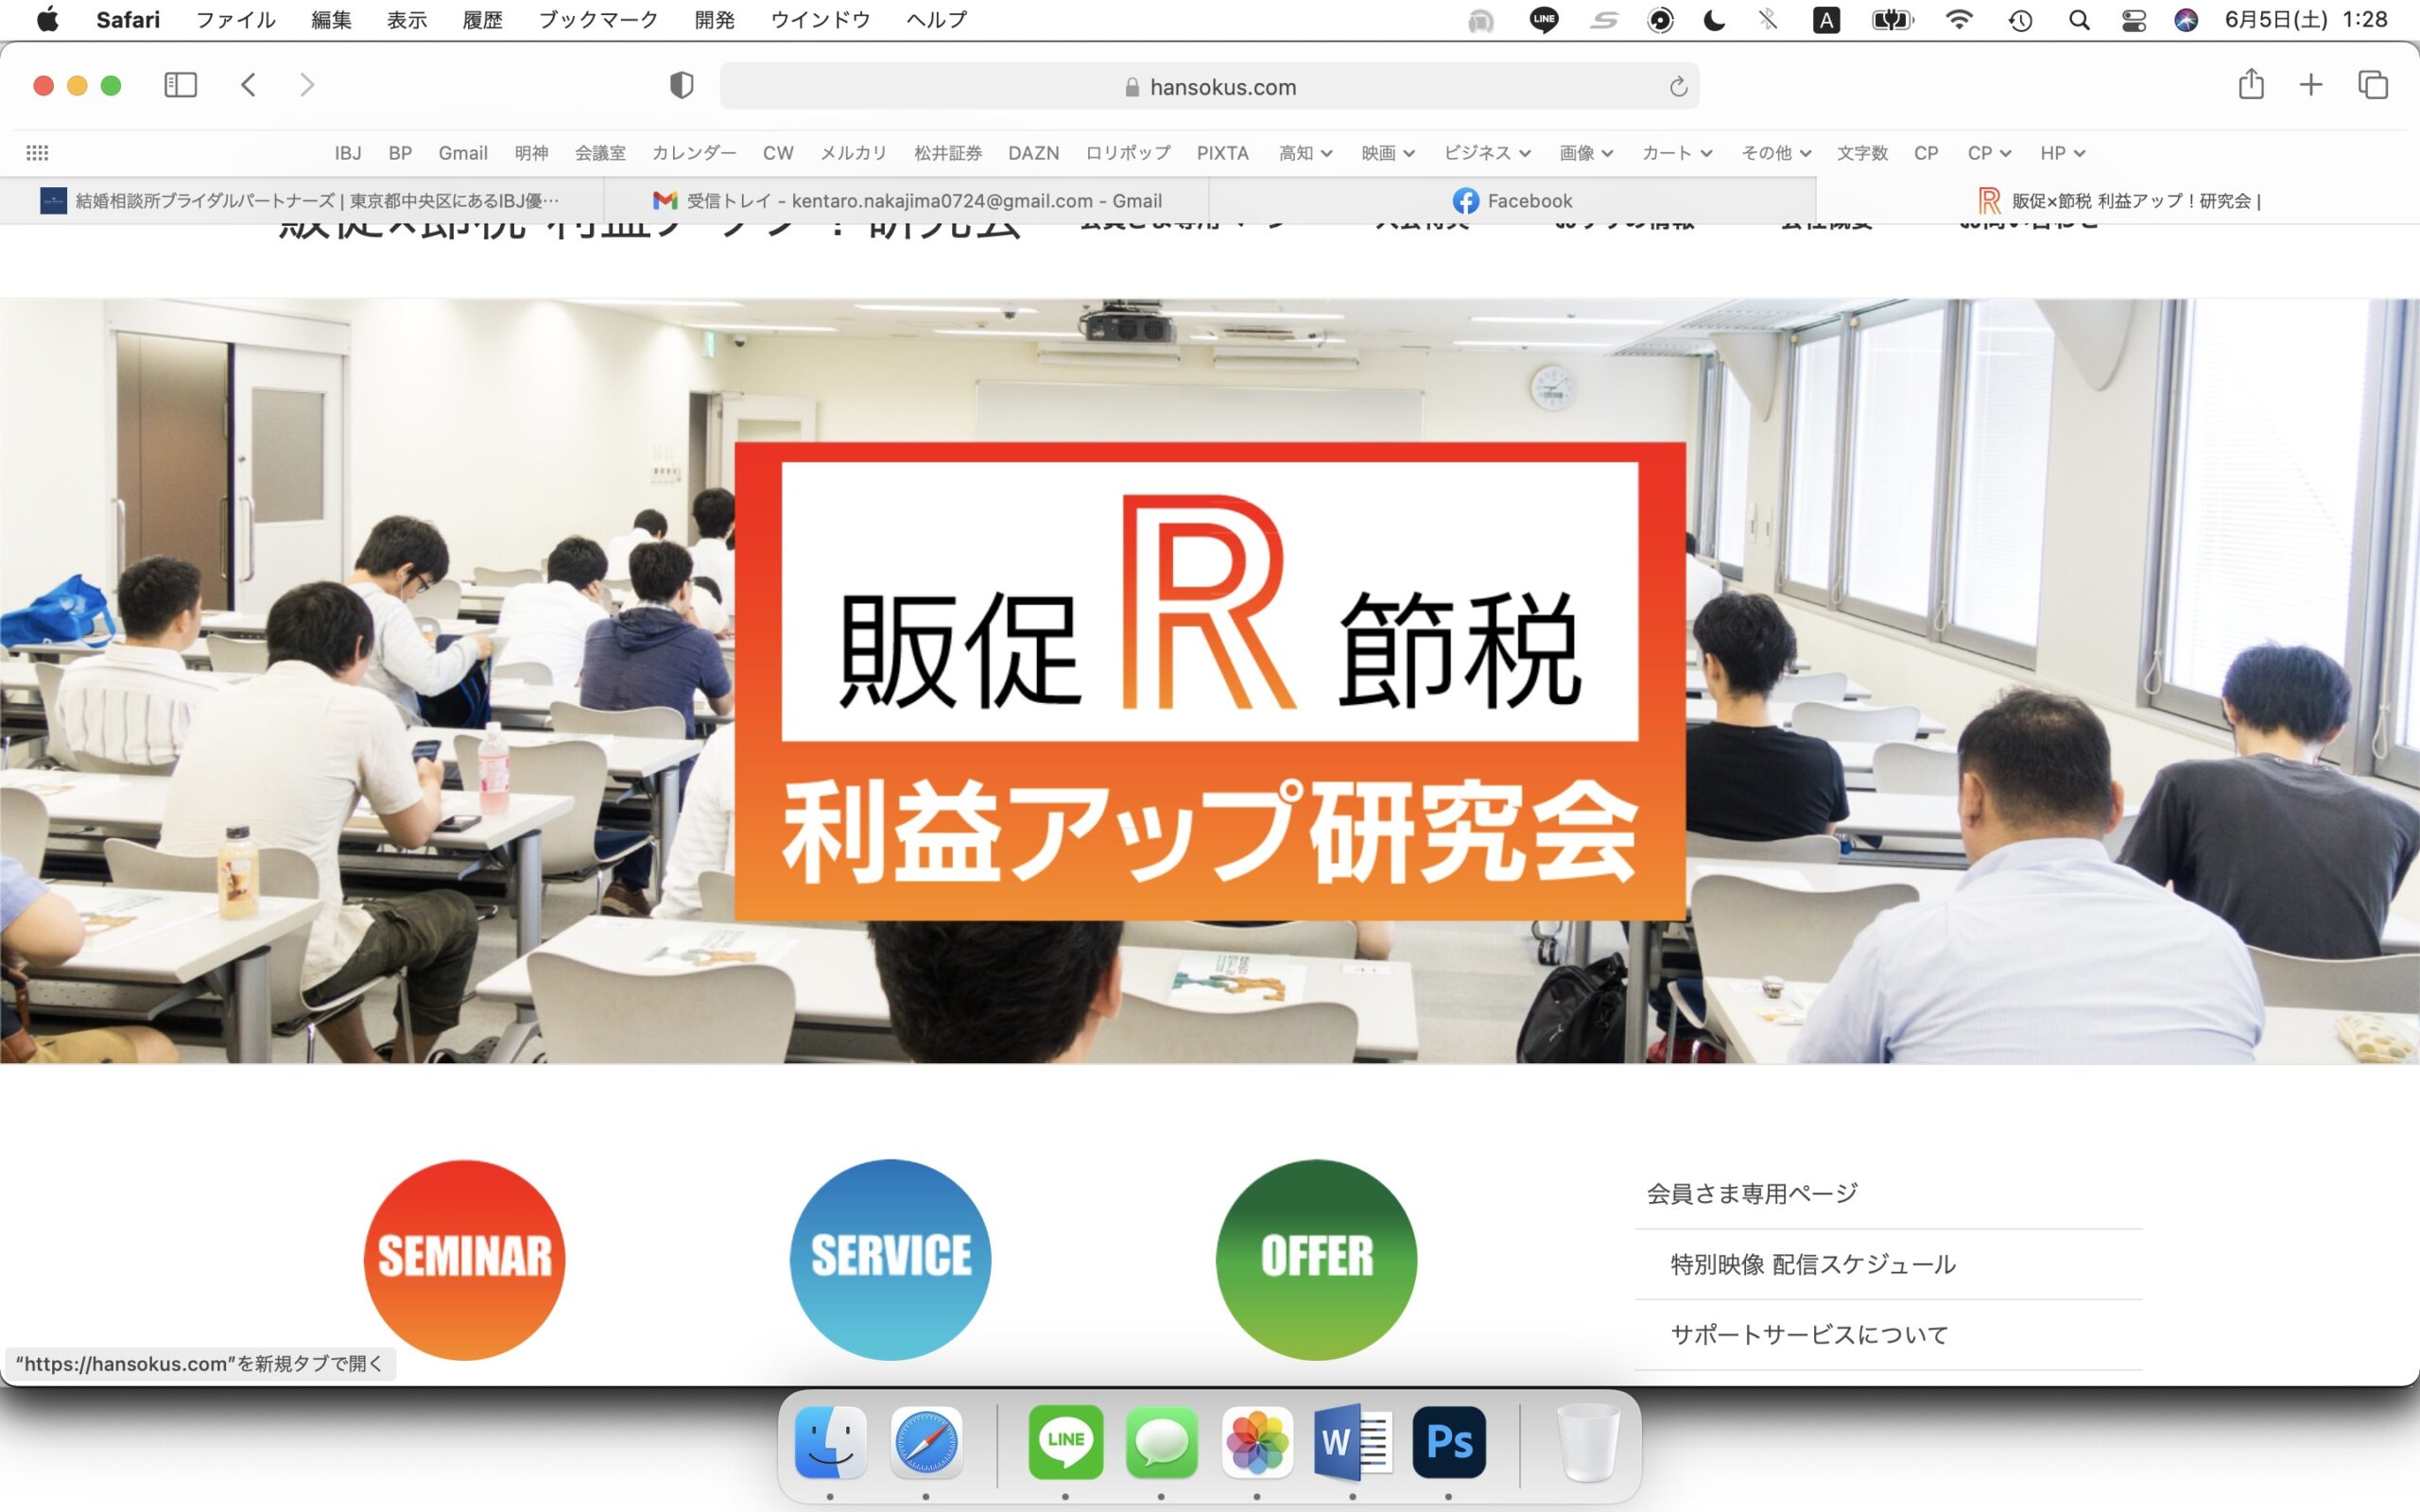The width and height of the screenshot is (2420, 1512).
Task: Open the privacy report shield icon
Action: [681, 86]
